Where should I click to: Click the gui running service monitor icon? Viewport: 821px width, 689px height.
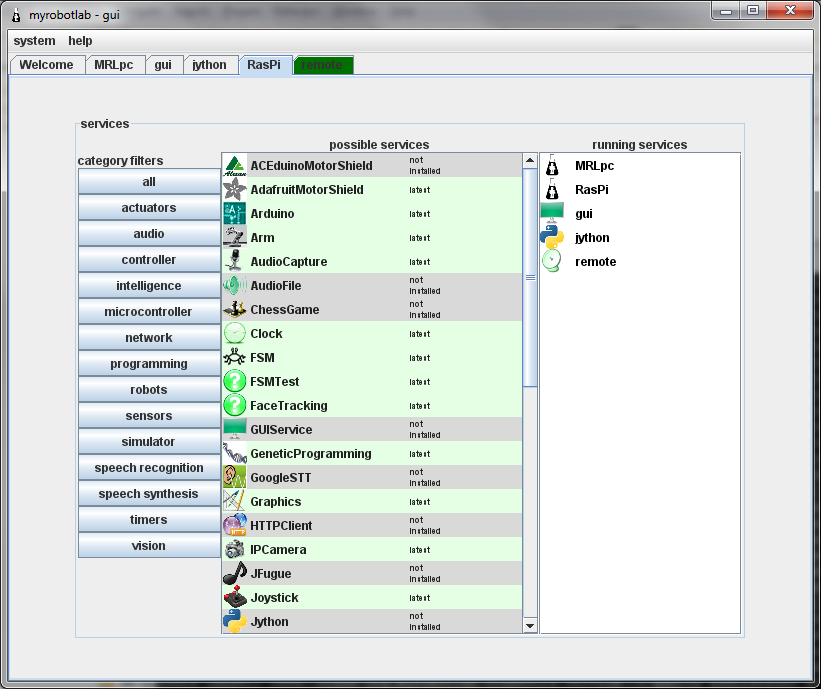tap(552, 214)
